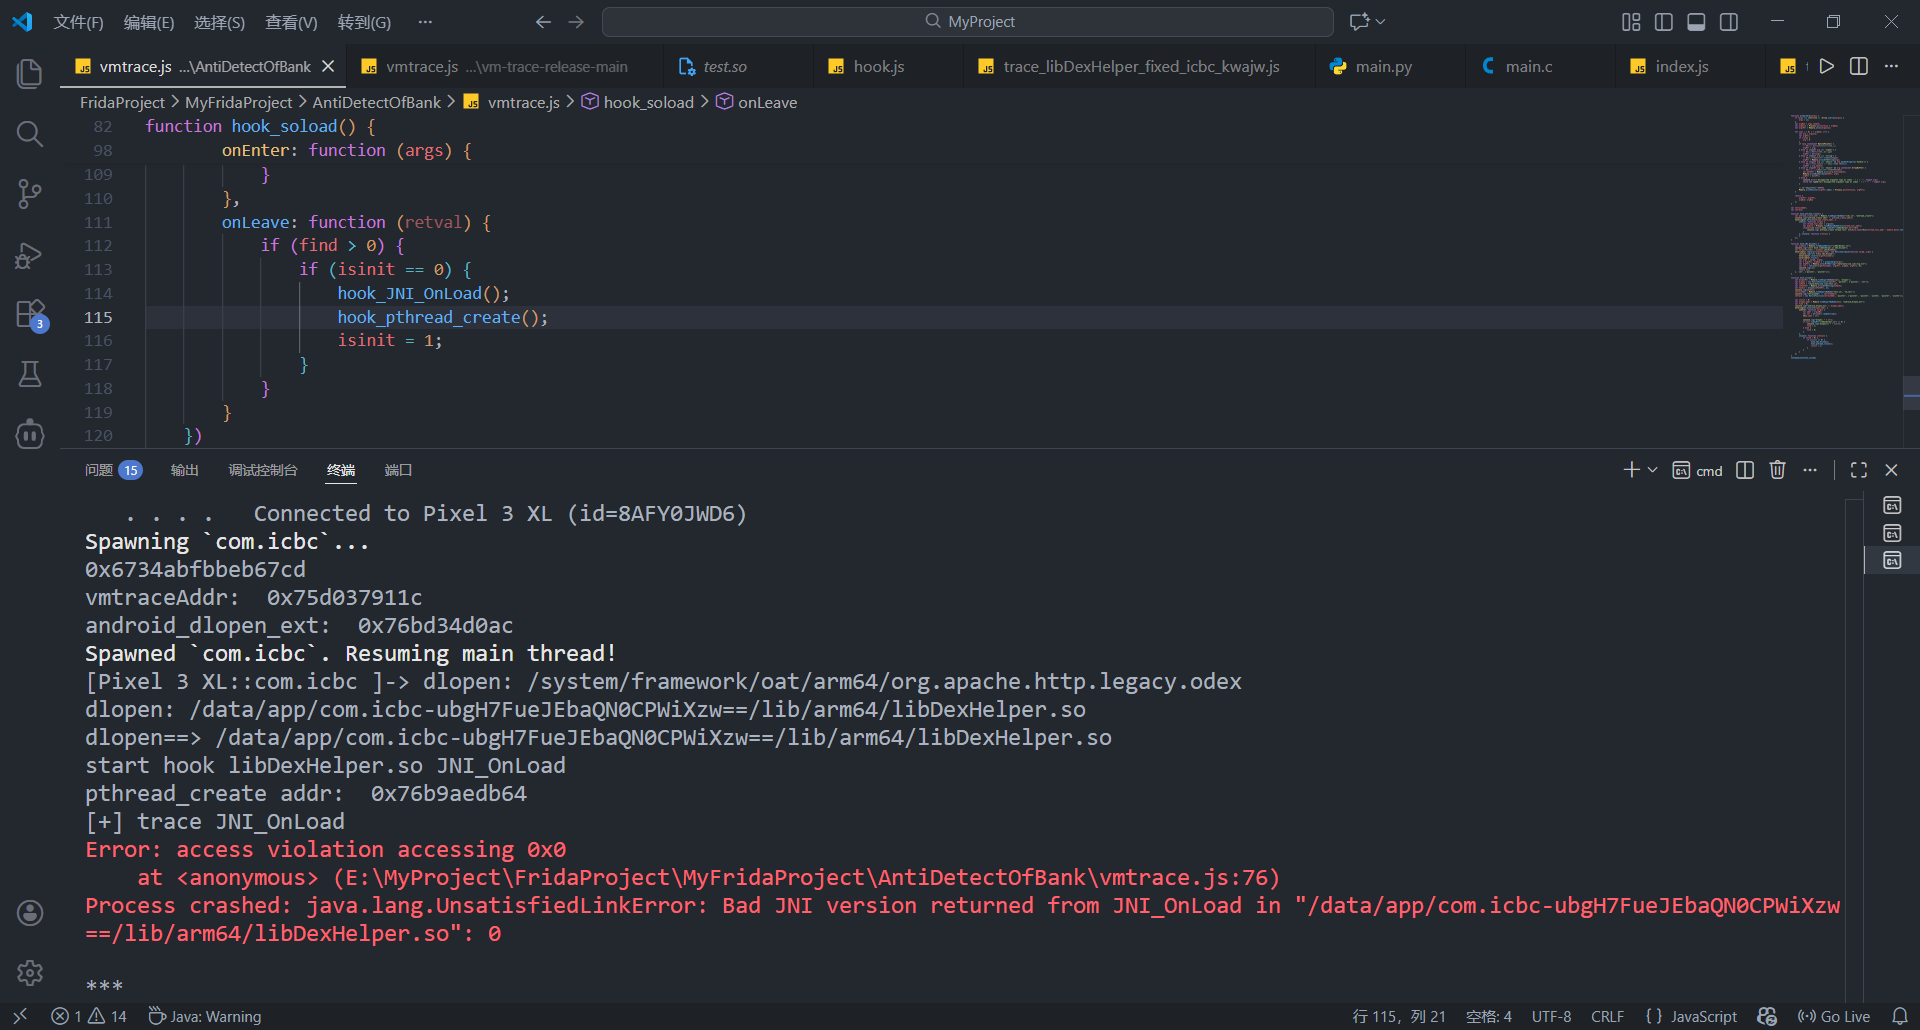Toggle the secondary sidebar layout button

(x=1729, y=22)
